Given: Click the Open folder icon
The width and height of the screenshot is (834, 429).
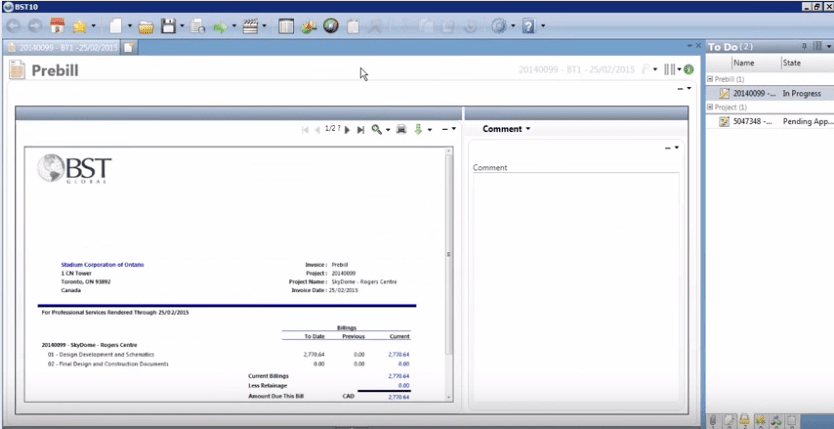Looking at the screenshot, I should (146, 25).
